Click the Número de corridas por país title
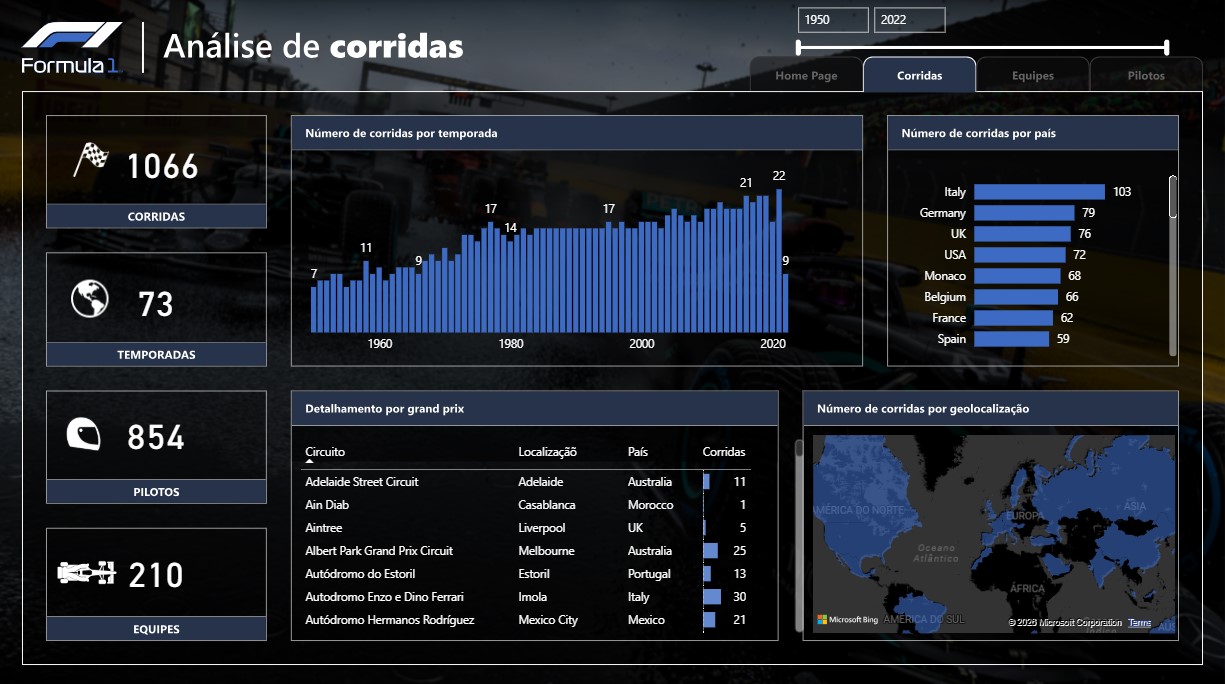 coord(978,133)
